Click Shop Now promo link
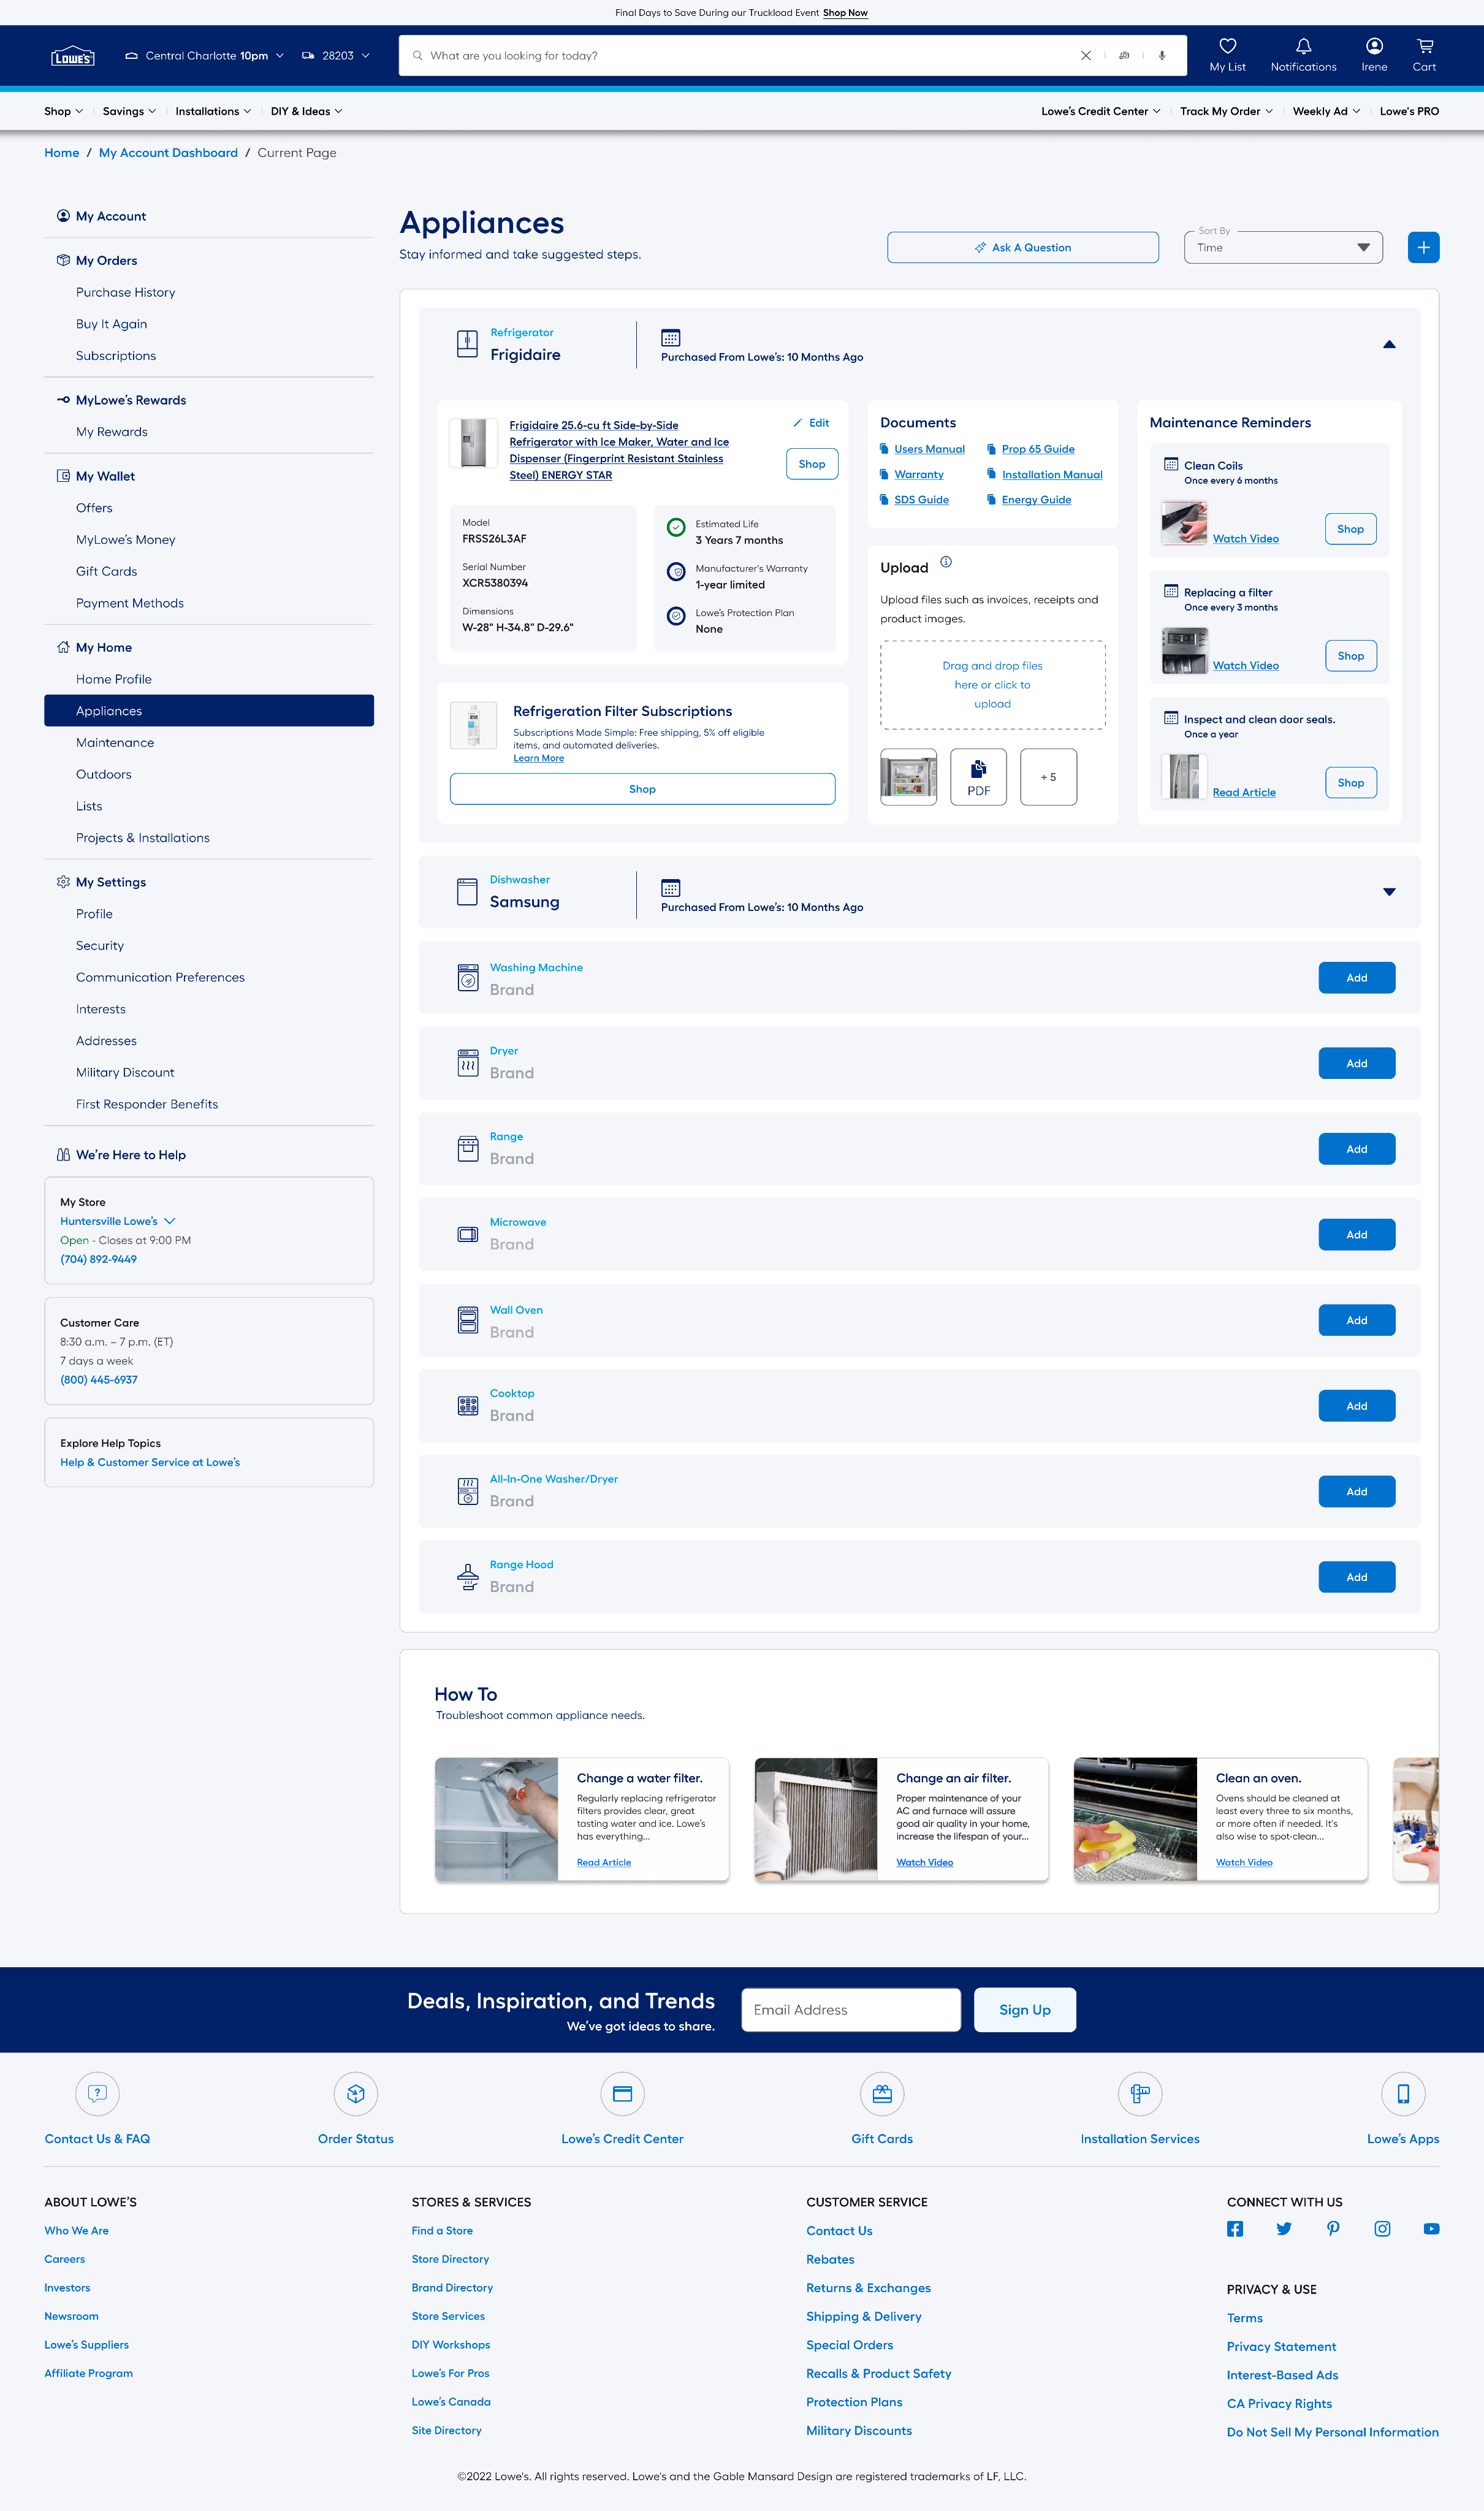This screenshot has width=1484, height=2511. point(845,13)
